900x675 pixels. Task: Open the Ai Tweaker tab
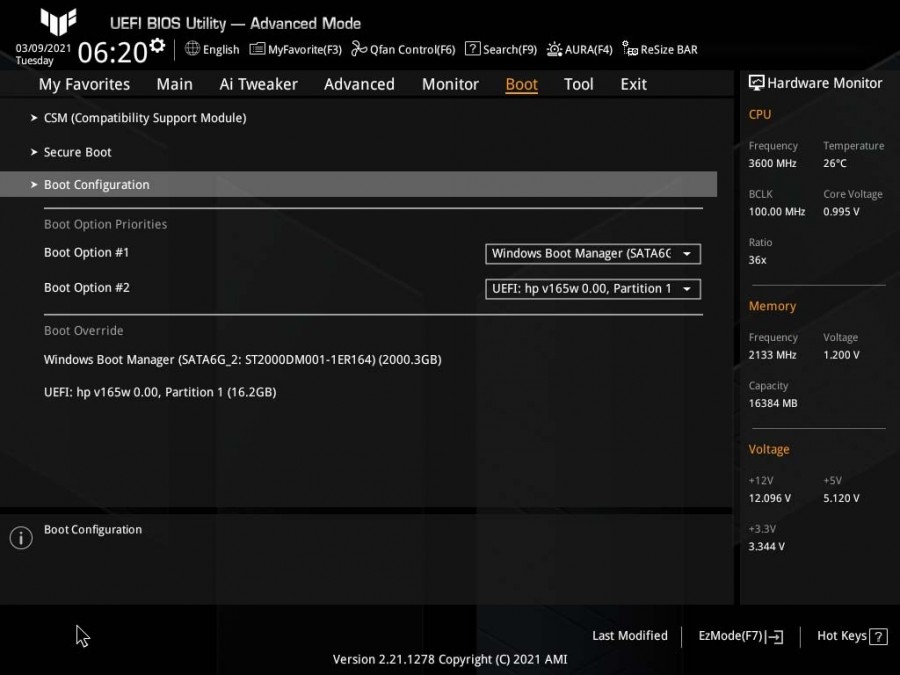coord(258,84)
